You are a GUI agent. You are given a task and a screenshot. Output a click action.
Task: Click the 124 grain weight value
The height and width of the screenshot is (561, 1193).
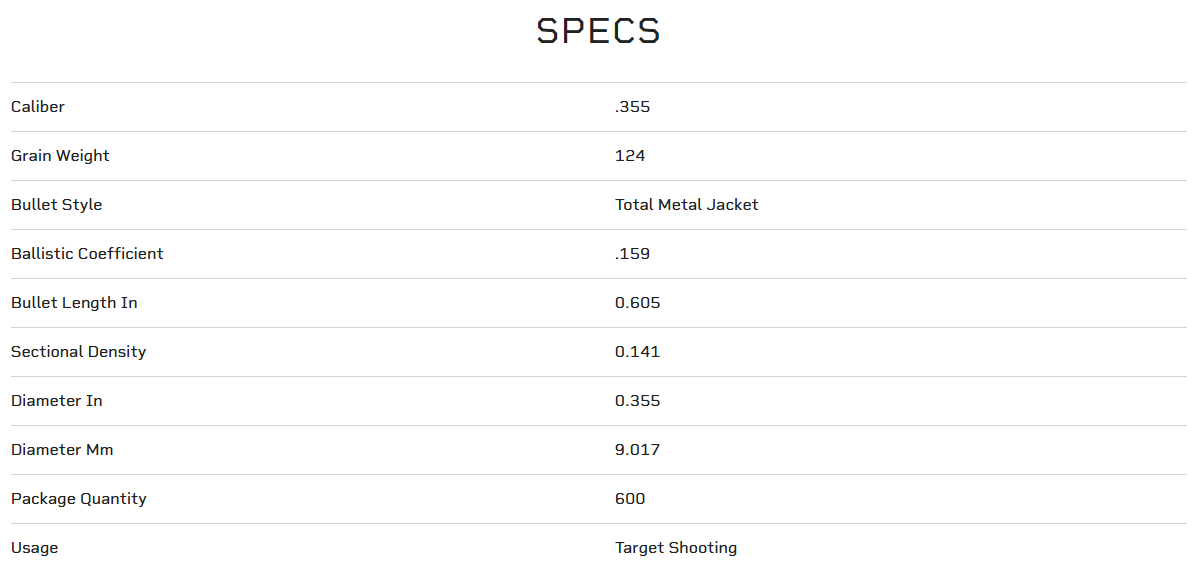pyautogui.click(x=630, y=156)
